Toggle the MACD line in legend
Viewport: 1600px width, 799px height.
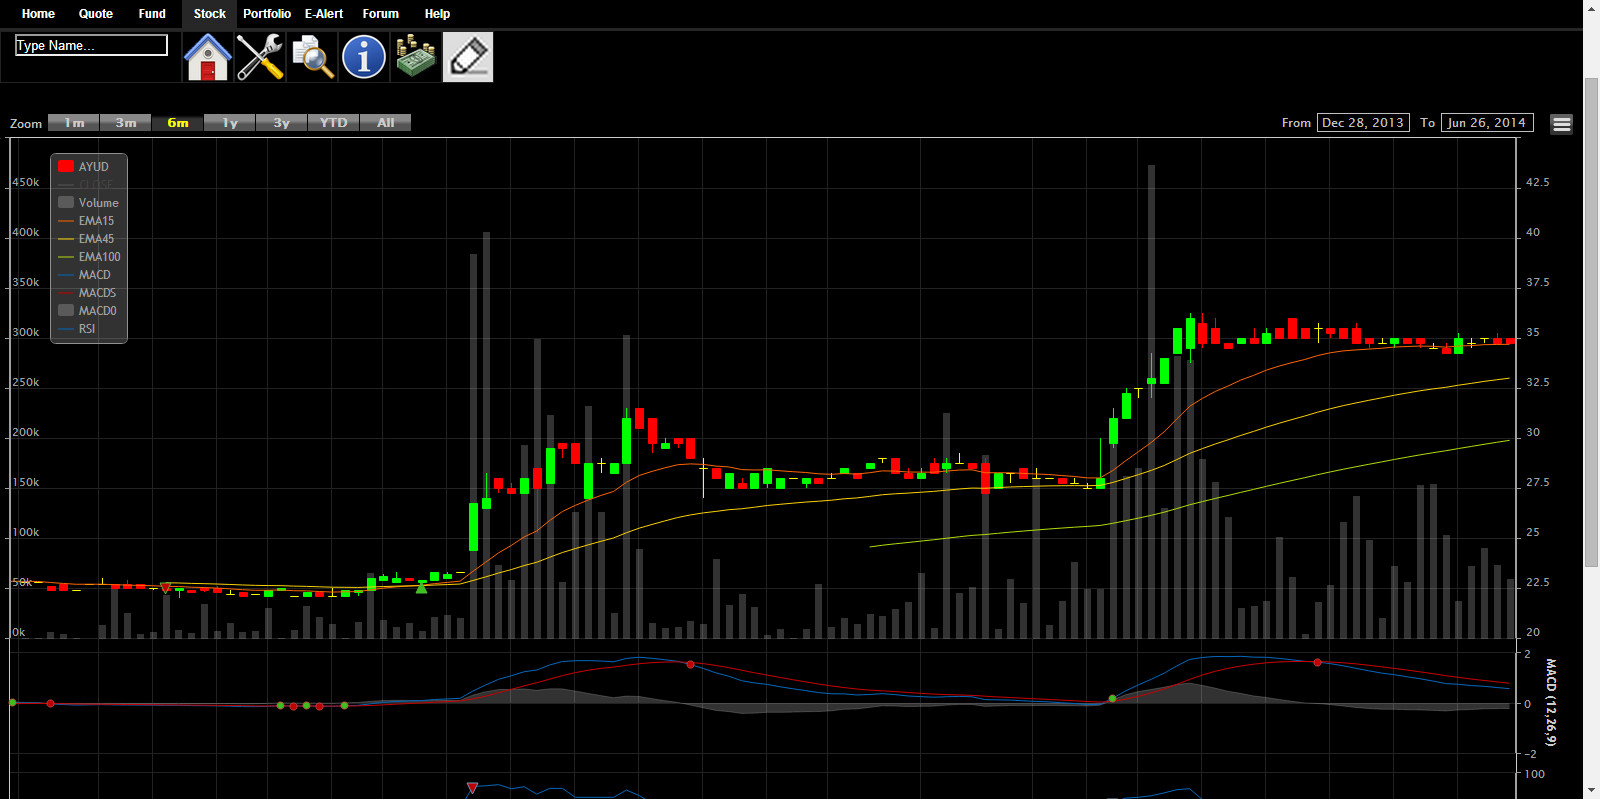(85, 275)
